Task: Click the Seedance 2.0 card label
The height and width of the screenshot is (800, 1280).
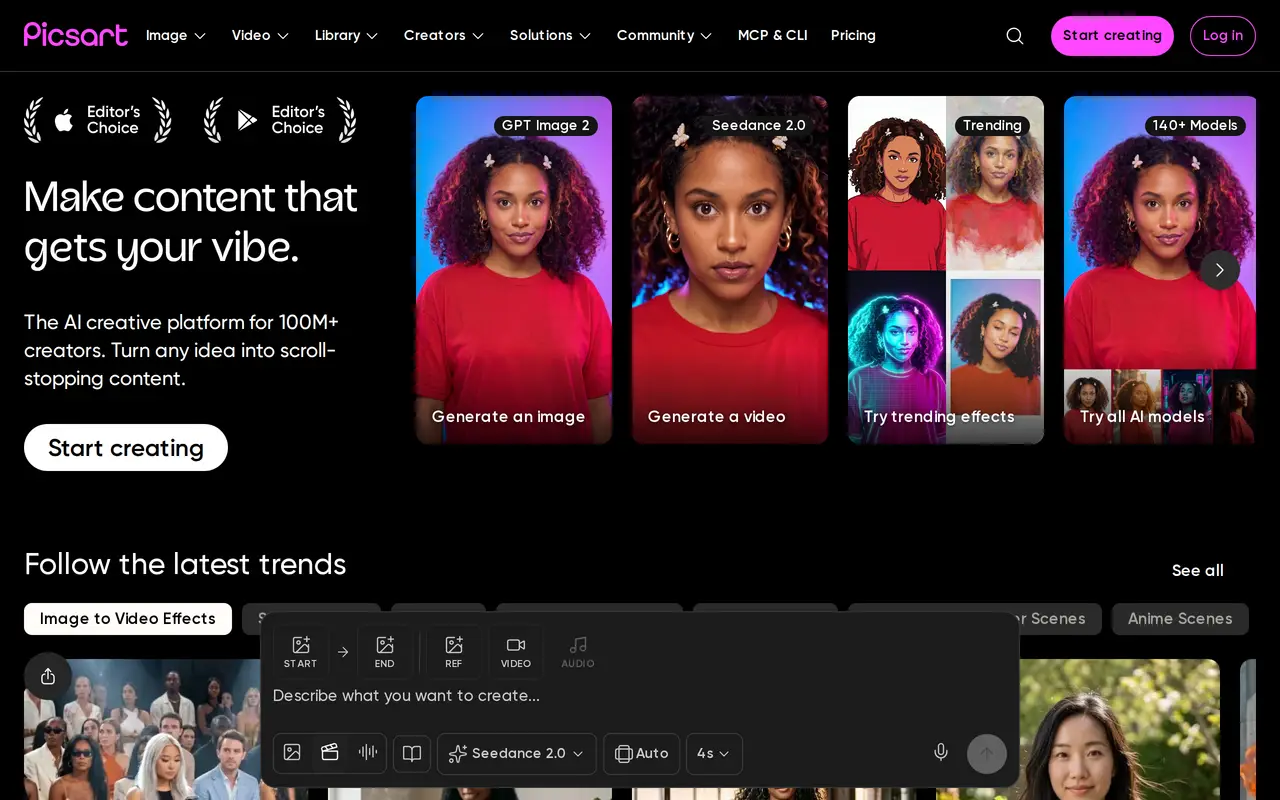Action: (x=759, y=126)
